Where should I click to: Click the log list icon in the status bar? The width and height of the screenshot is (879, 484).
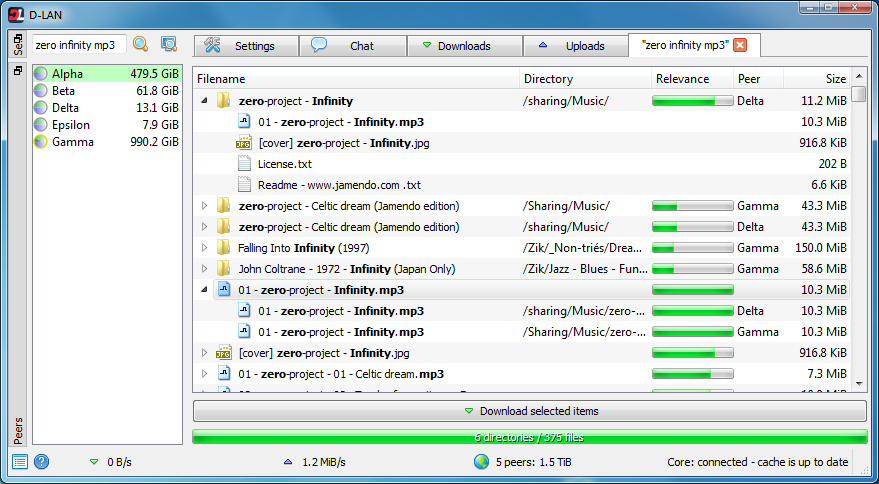[x=20, y=462]
